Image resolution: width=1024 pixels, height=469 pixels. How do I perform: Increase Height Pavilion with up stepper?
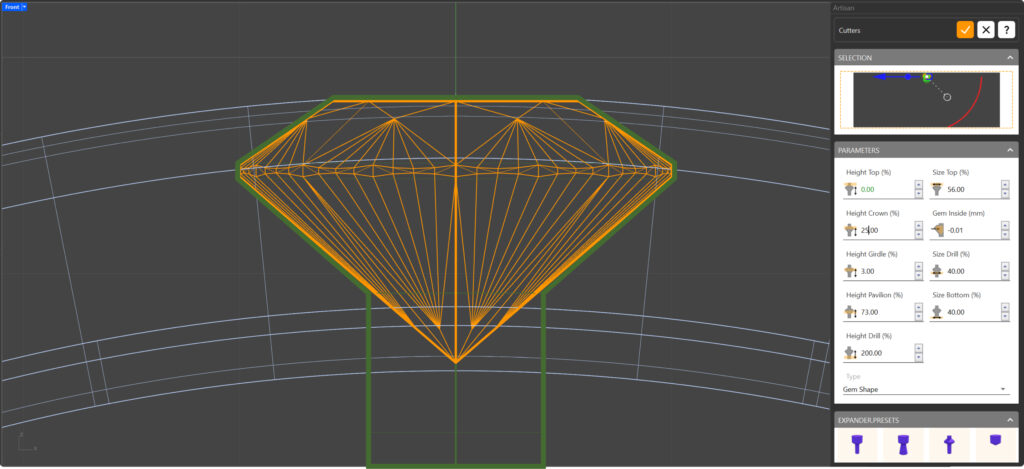[x=918, y=308]
